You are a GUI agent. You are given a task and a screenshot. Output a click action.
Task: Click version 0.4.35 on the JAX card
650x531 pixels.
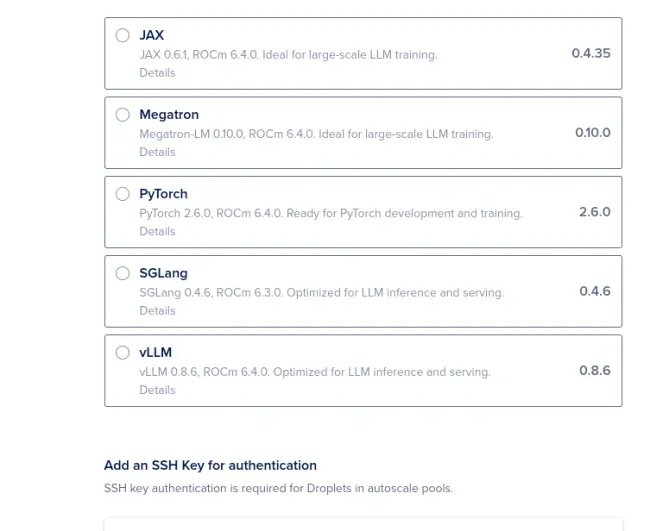[x=591, y=53]
